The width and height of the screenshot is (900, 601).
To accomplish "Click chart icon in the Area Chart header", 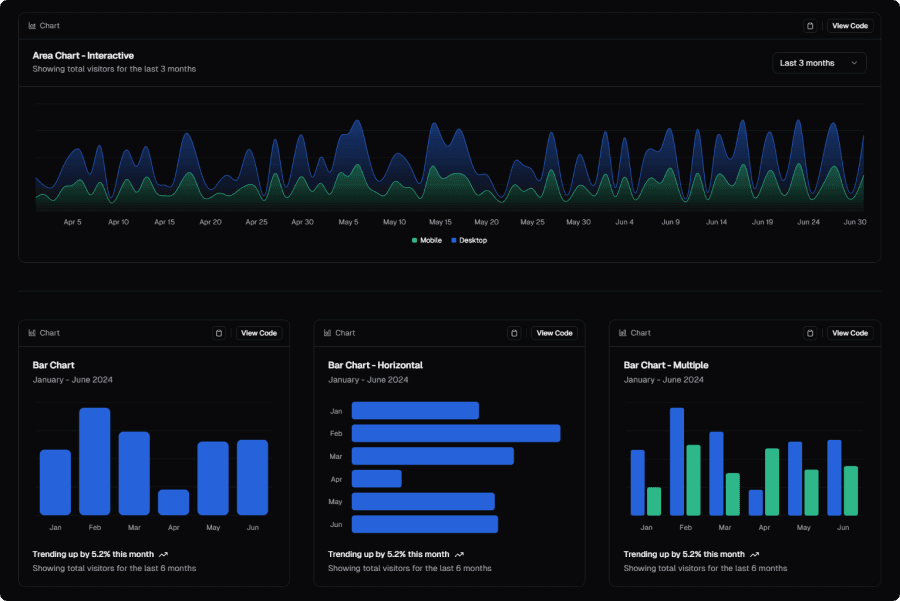I will 32,26.
